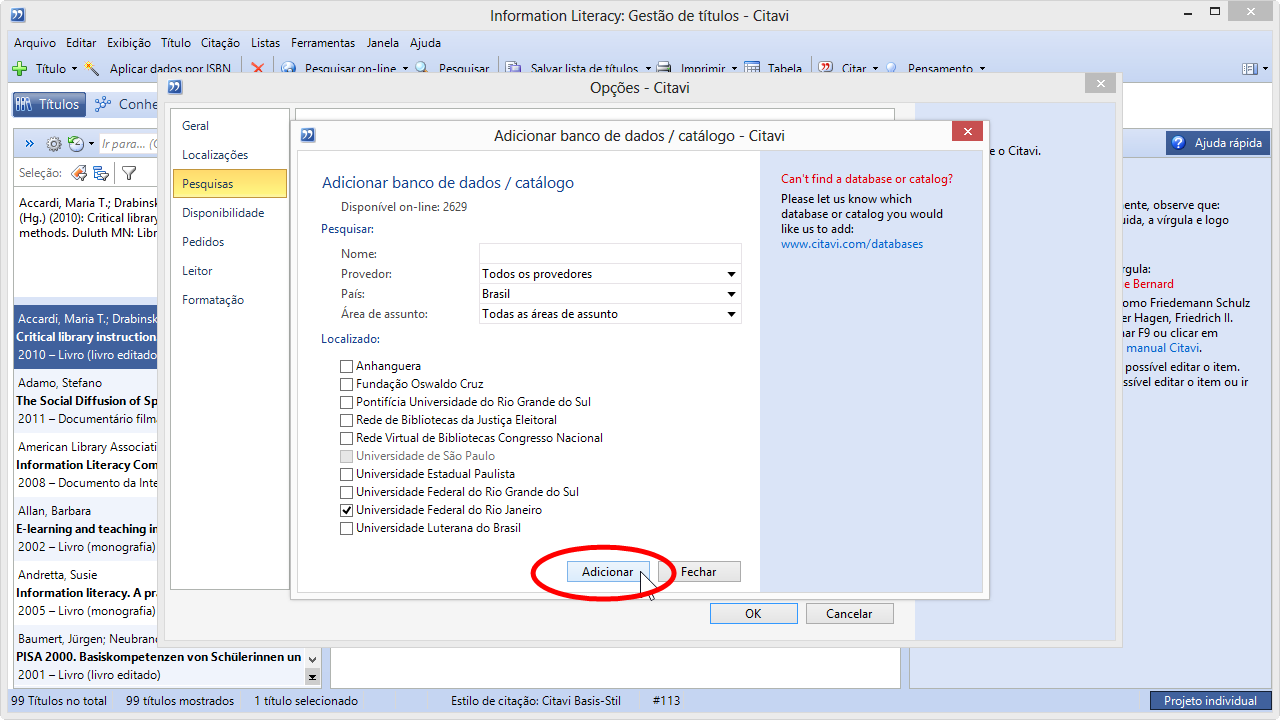Click the Pensamento bulb icon
The width and height of the screenshot is (1280, 720).
coord(891,69)
